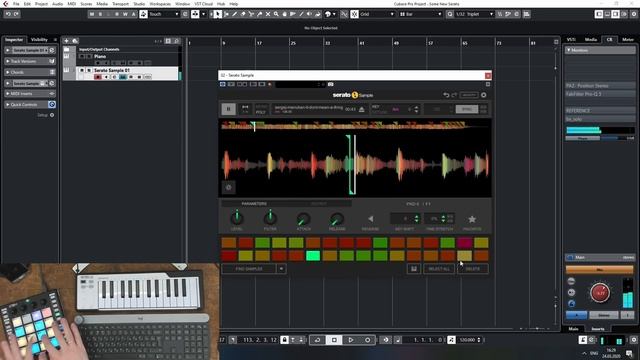Click the Find Samples button

pos(249,269)
